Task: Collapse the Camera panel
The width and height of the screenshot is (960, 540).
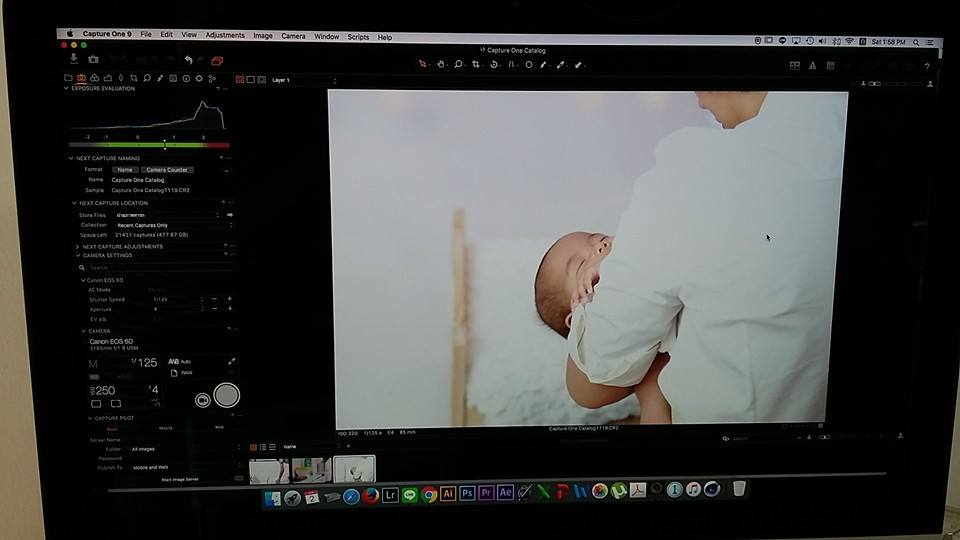Action: [x=84, y=331]
